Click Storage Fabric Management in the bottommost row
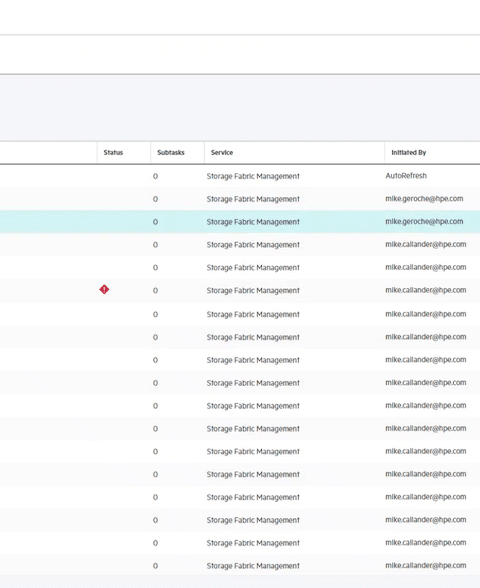480x588 pixels. pyautogui.click(x=253, y=566)
